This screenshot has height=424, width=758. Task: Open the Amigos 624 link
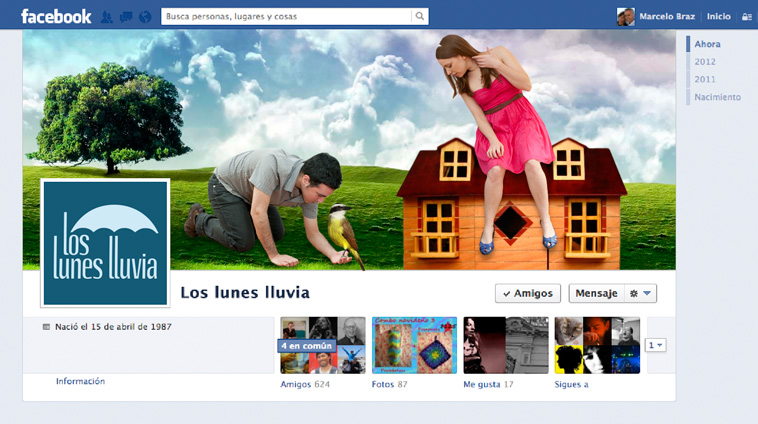[x=305, y=384]
